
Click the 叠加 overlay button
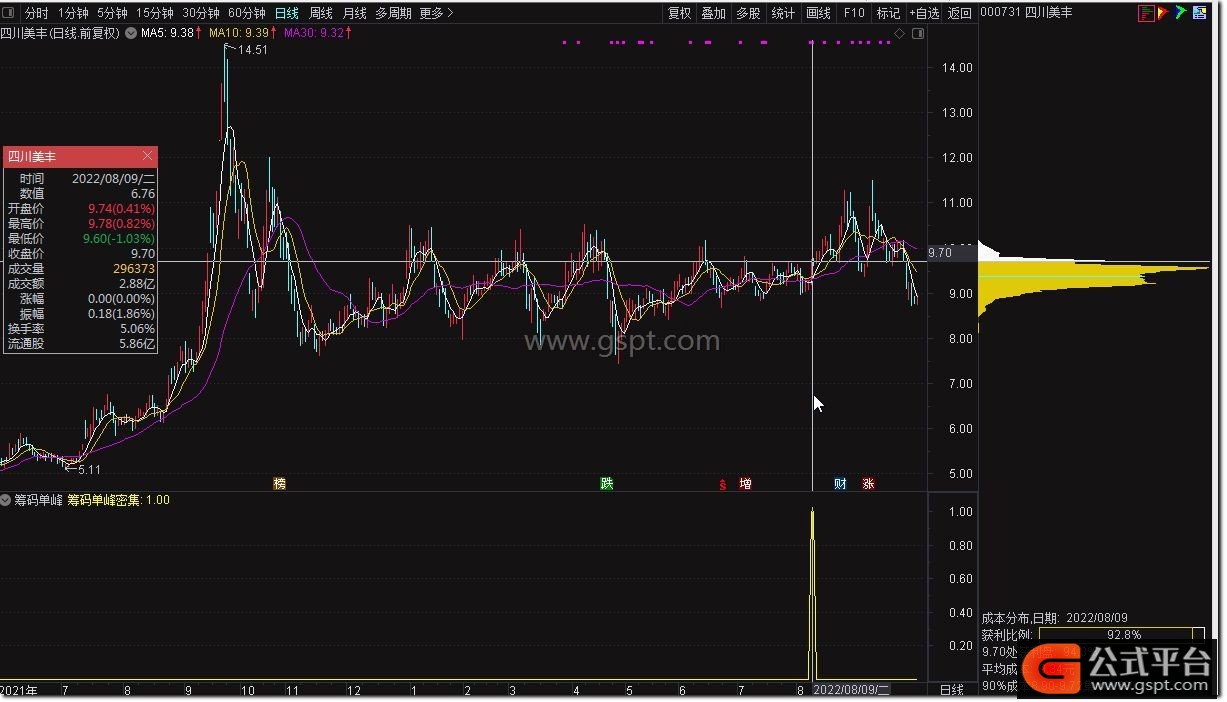click(714, 13)
